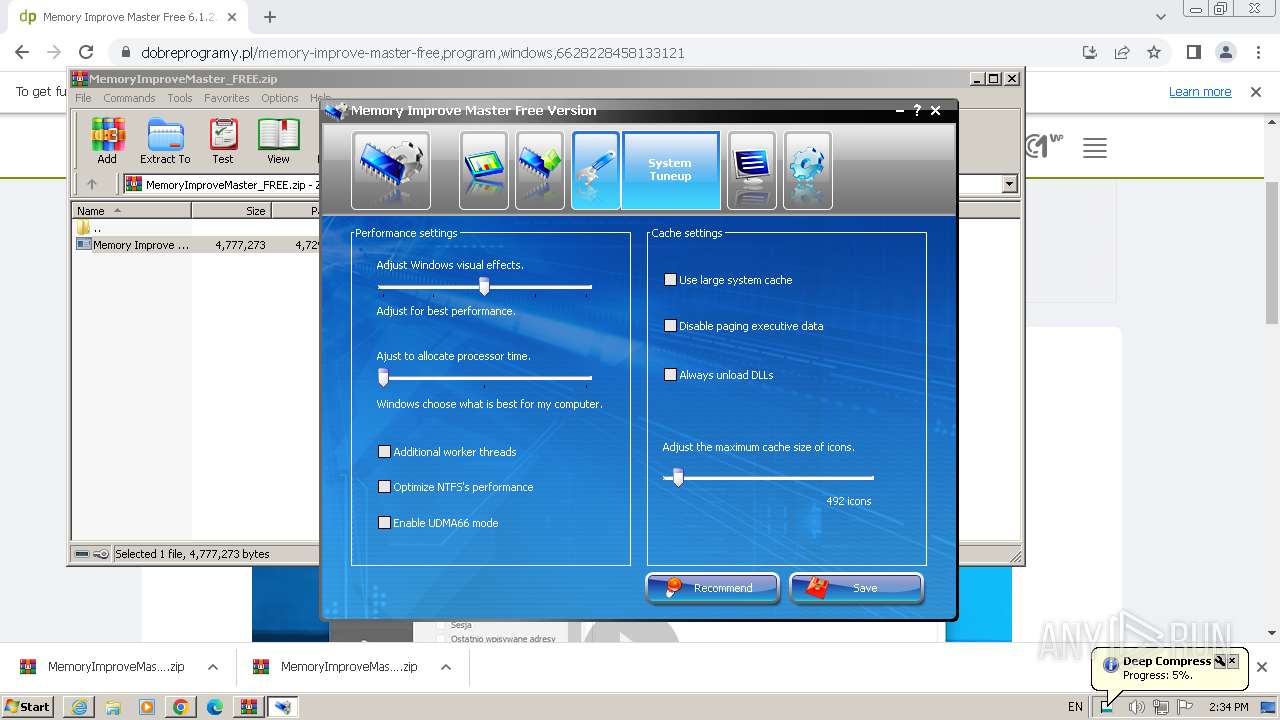Image resolution: width=1280 pixels, height=720 pixels.
Task: Expand second MemoryImproveMas download options chevron
Action: click(x=446, y=667)
